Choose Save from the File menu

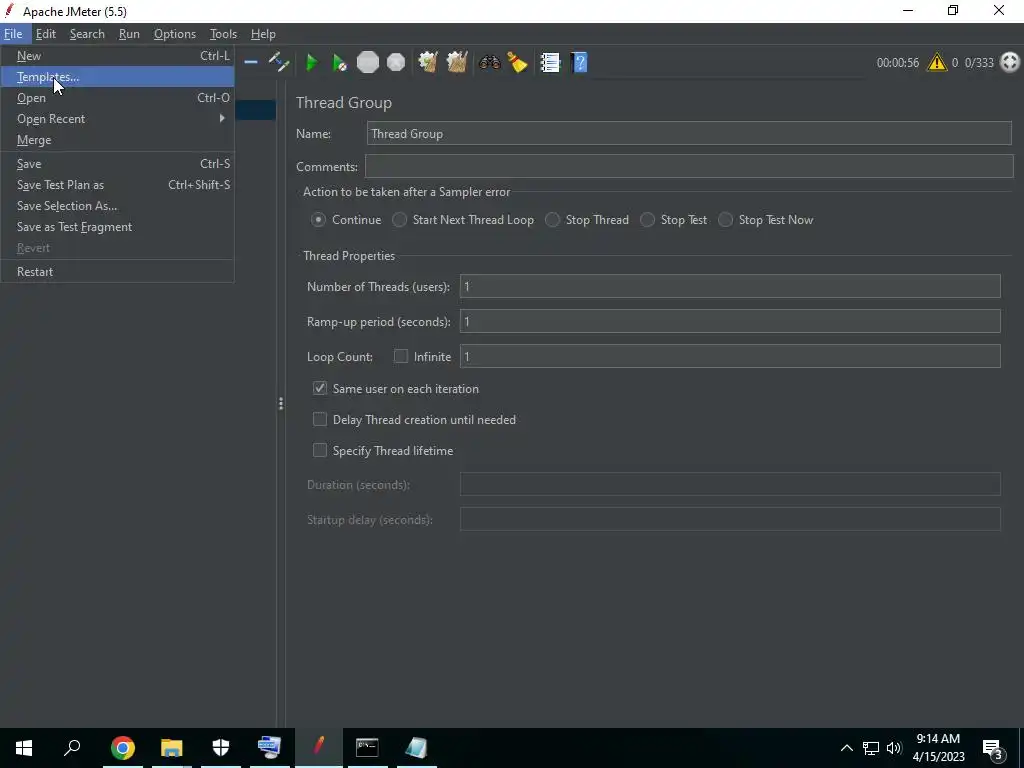[x=118, y=164]
